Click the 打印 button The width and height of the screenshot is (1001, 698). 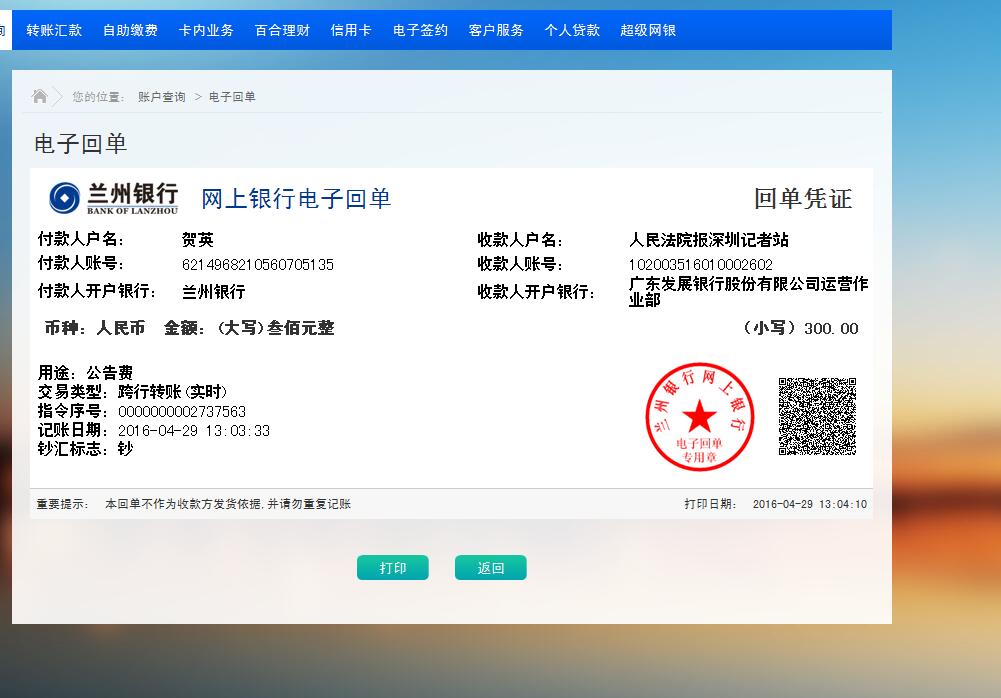point(393,568)
